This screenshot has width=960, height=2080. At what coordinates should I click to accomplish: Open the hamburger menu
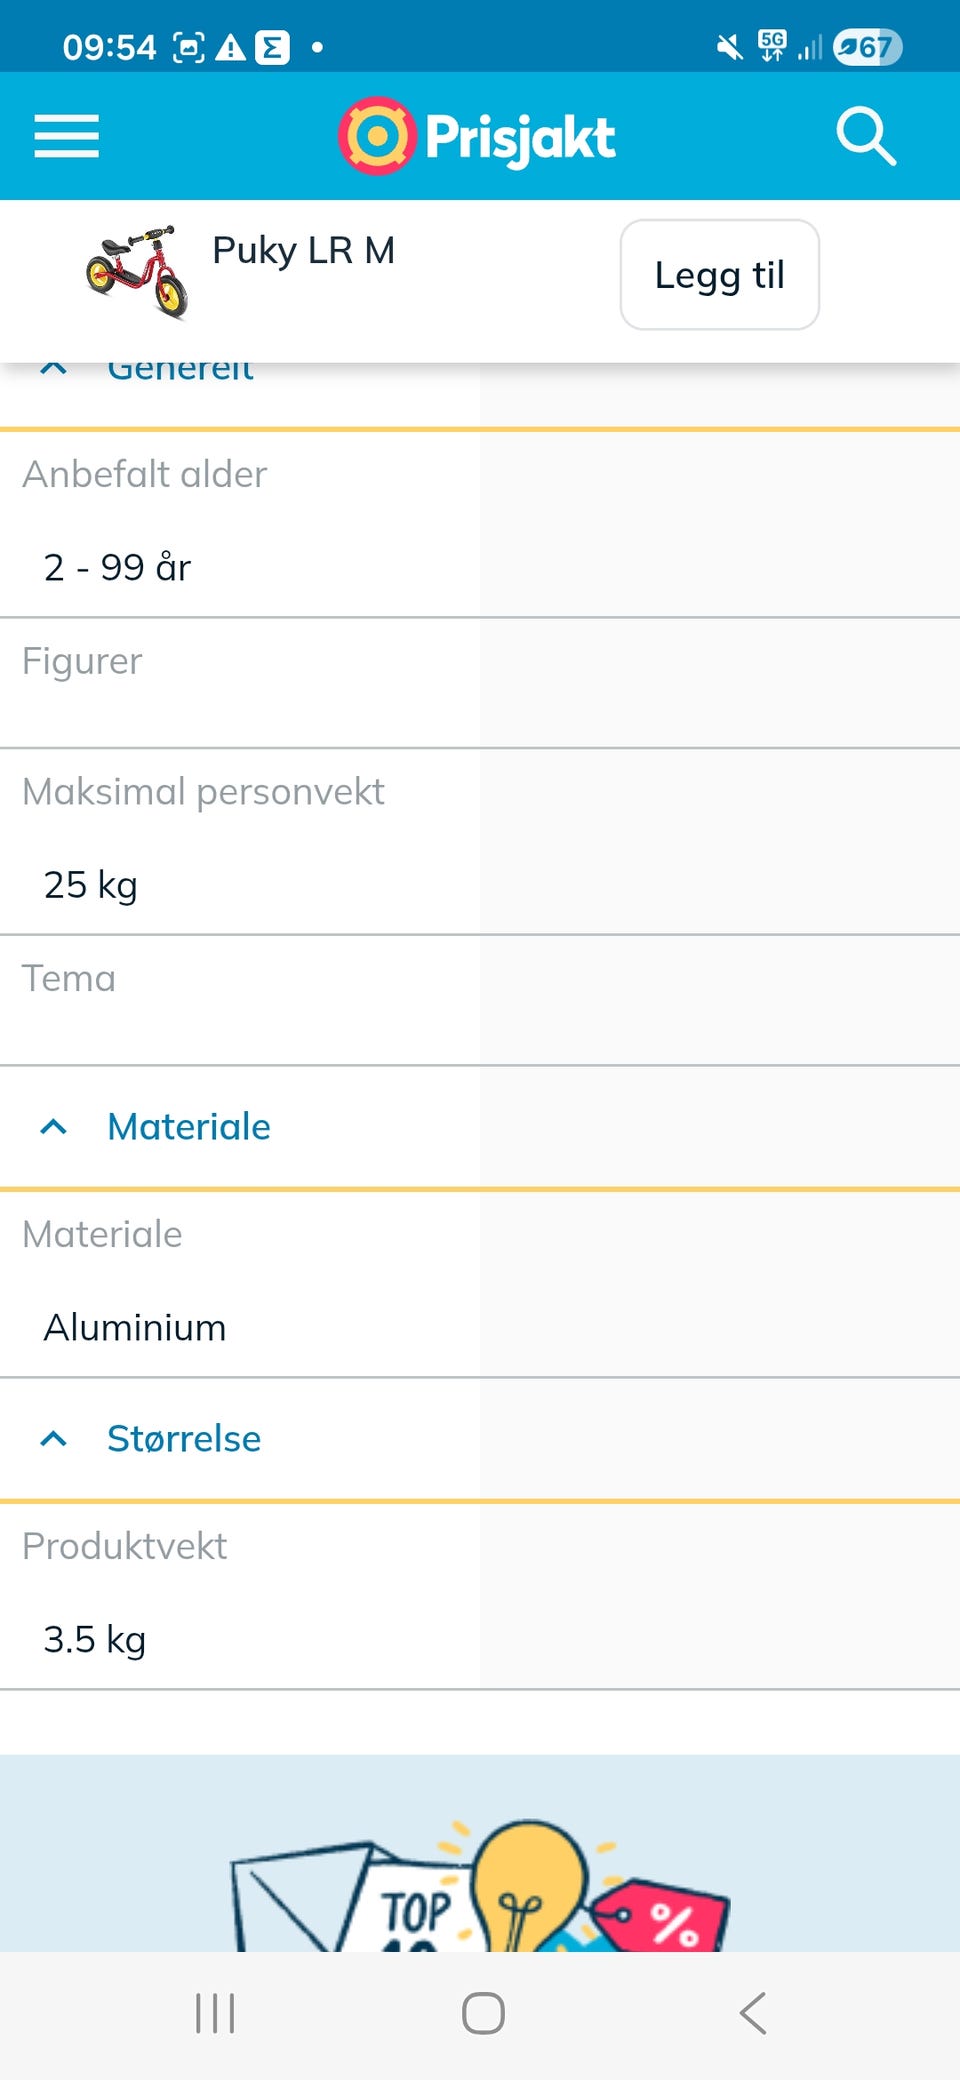click(x=66, y=136)
